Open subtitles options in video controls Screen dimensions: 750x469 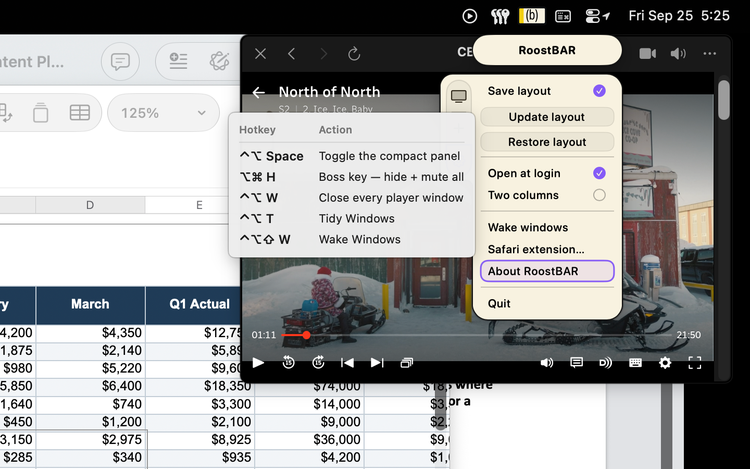576,362
